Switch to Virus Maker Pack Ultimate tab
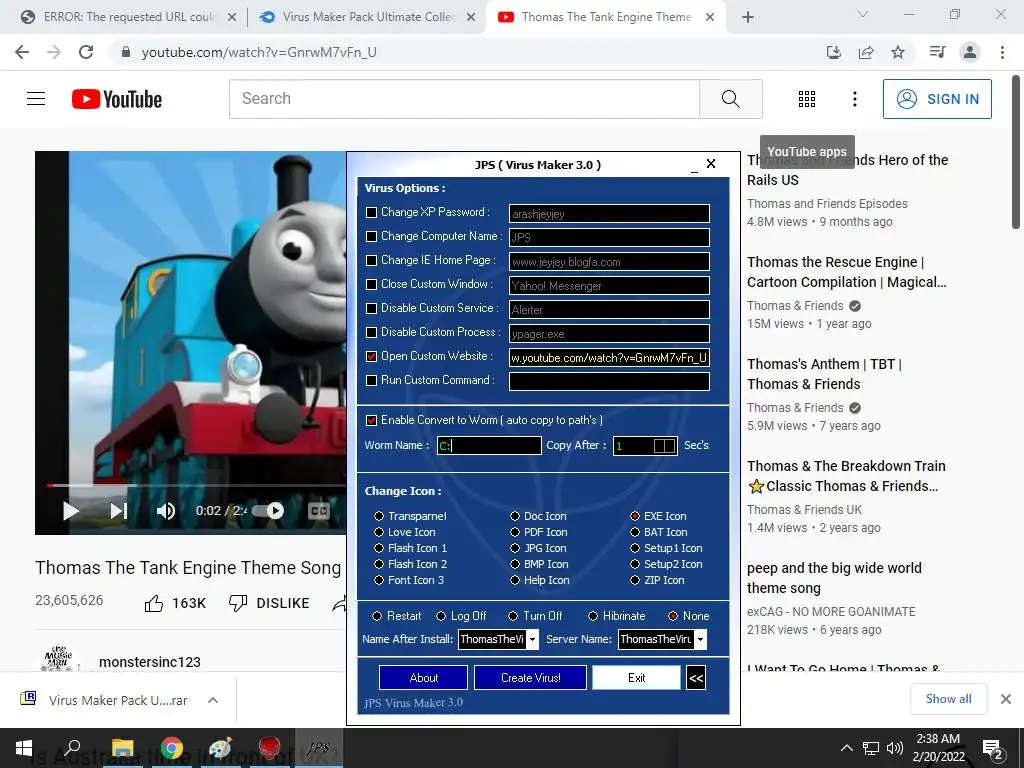 368,17
